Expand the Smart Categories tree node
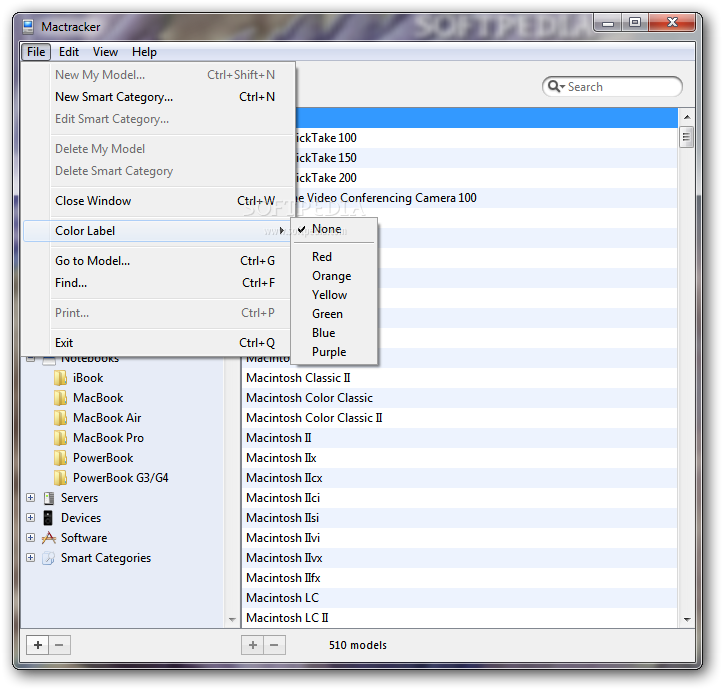Screen dimensions: 723x690 click(x=30, y=558)
